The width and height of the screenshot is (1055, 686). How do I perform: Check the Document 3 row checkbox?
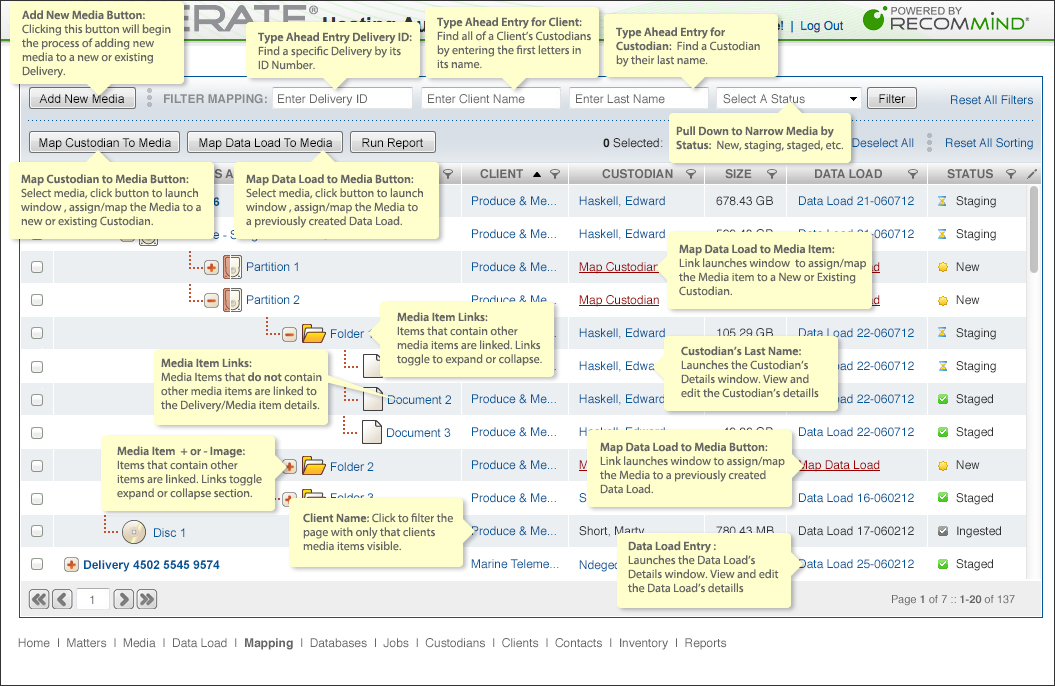pyautogui.click(x=37, y=432)
